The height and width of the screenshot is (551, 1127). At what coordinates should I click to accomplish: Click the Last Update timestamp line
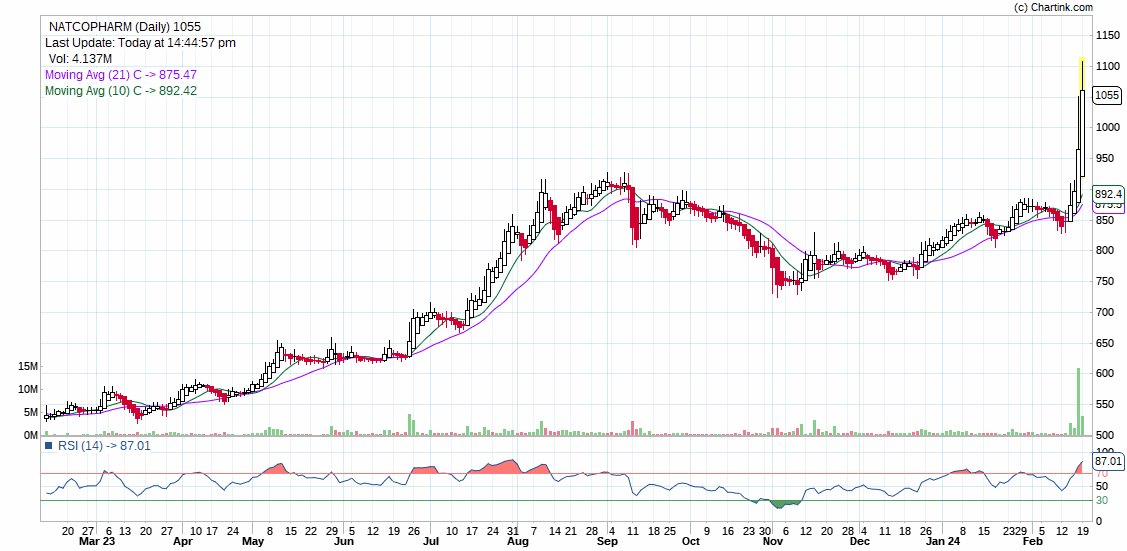[x=140, y=42]
